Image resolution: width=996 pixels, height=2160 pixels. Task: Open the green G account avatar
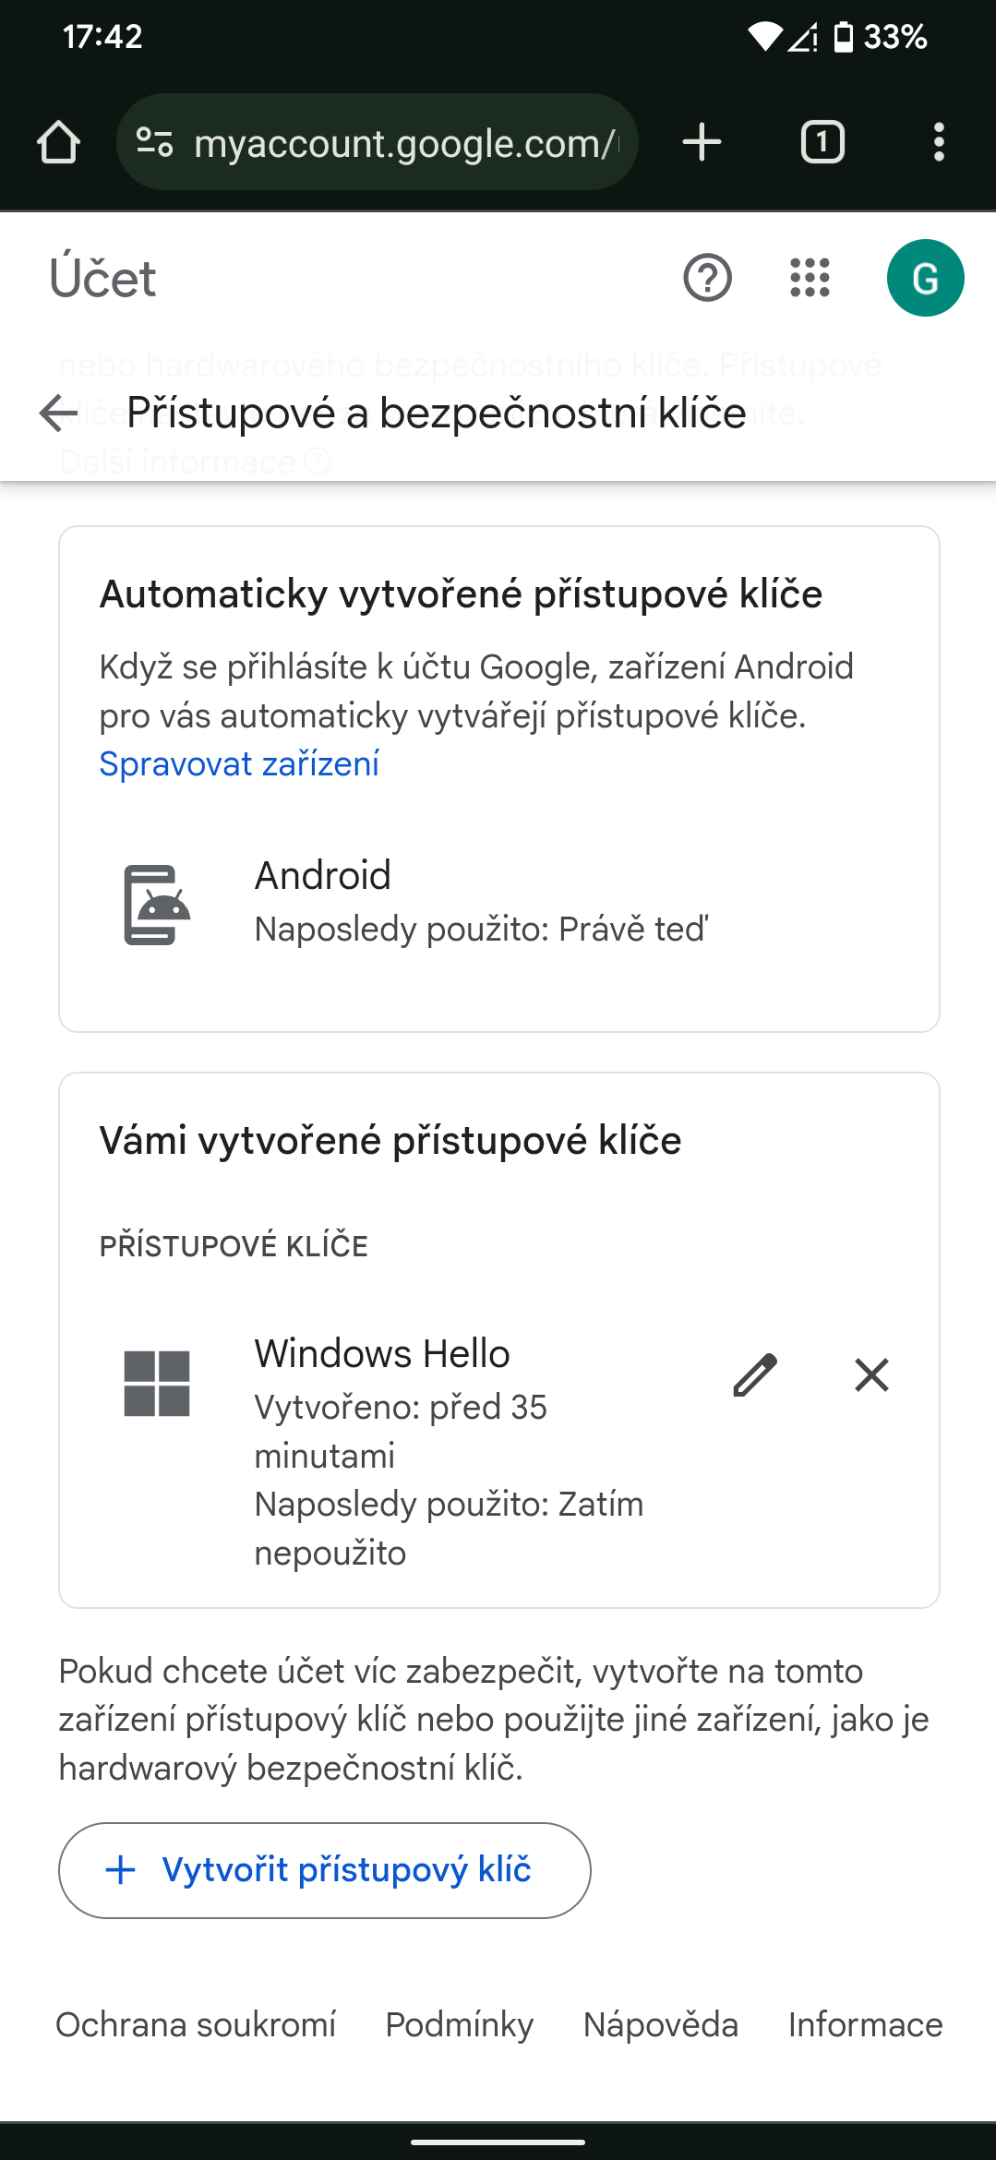pyautogui.click(x=925, y=278)
